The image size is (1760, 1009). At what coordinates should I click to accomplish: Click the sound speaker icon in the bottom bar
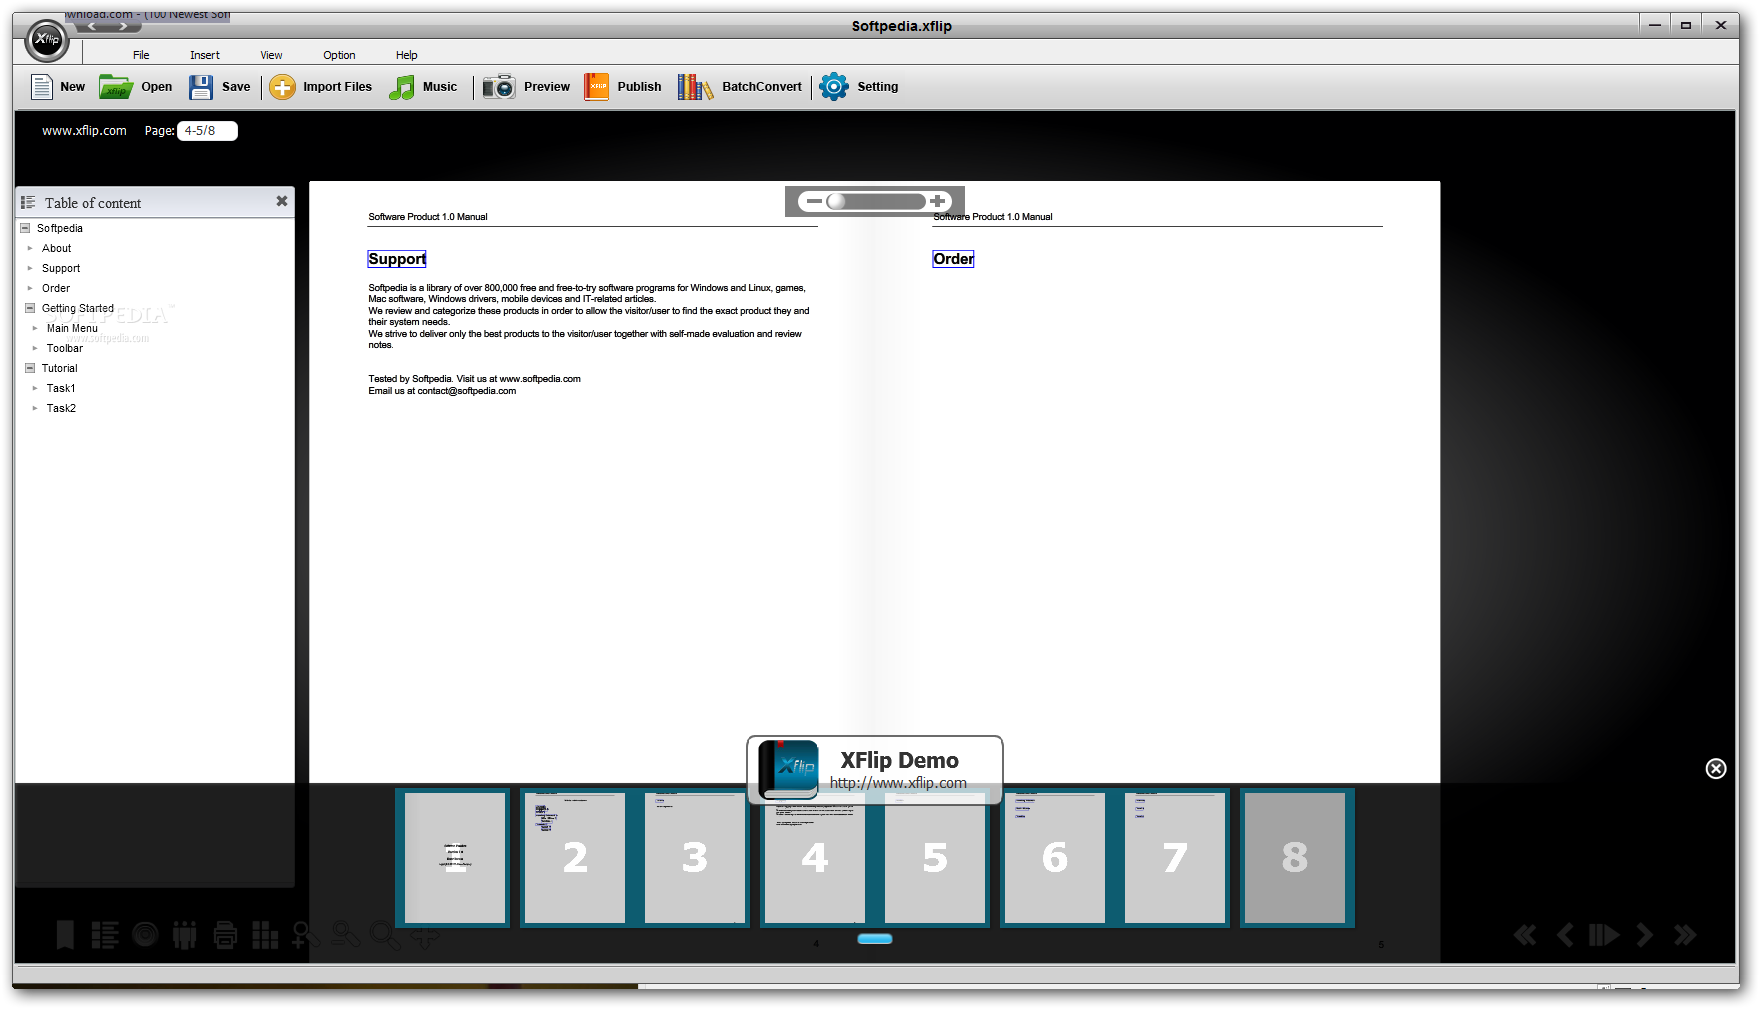tap(145, 934)
